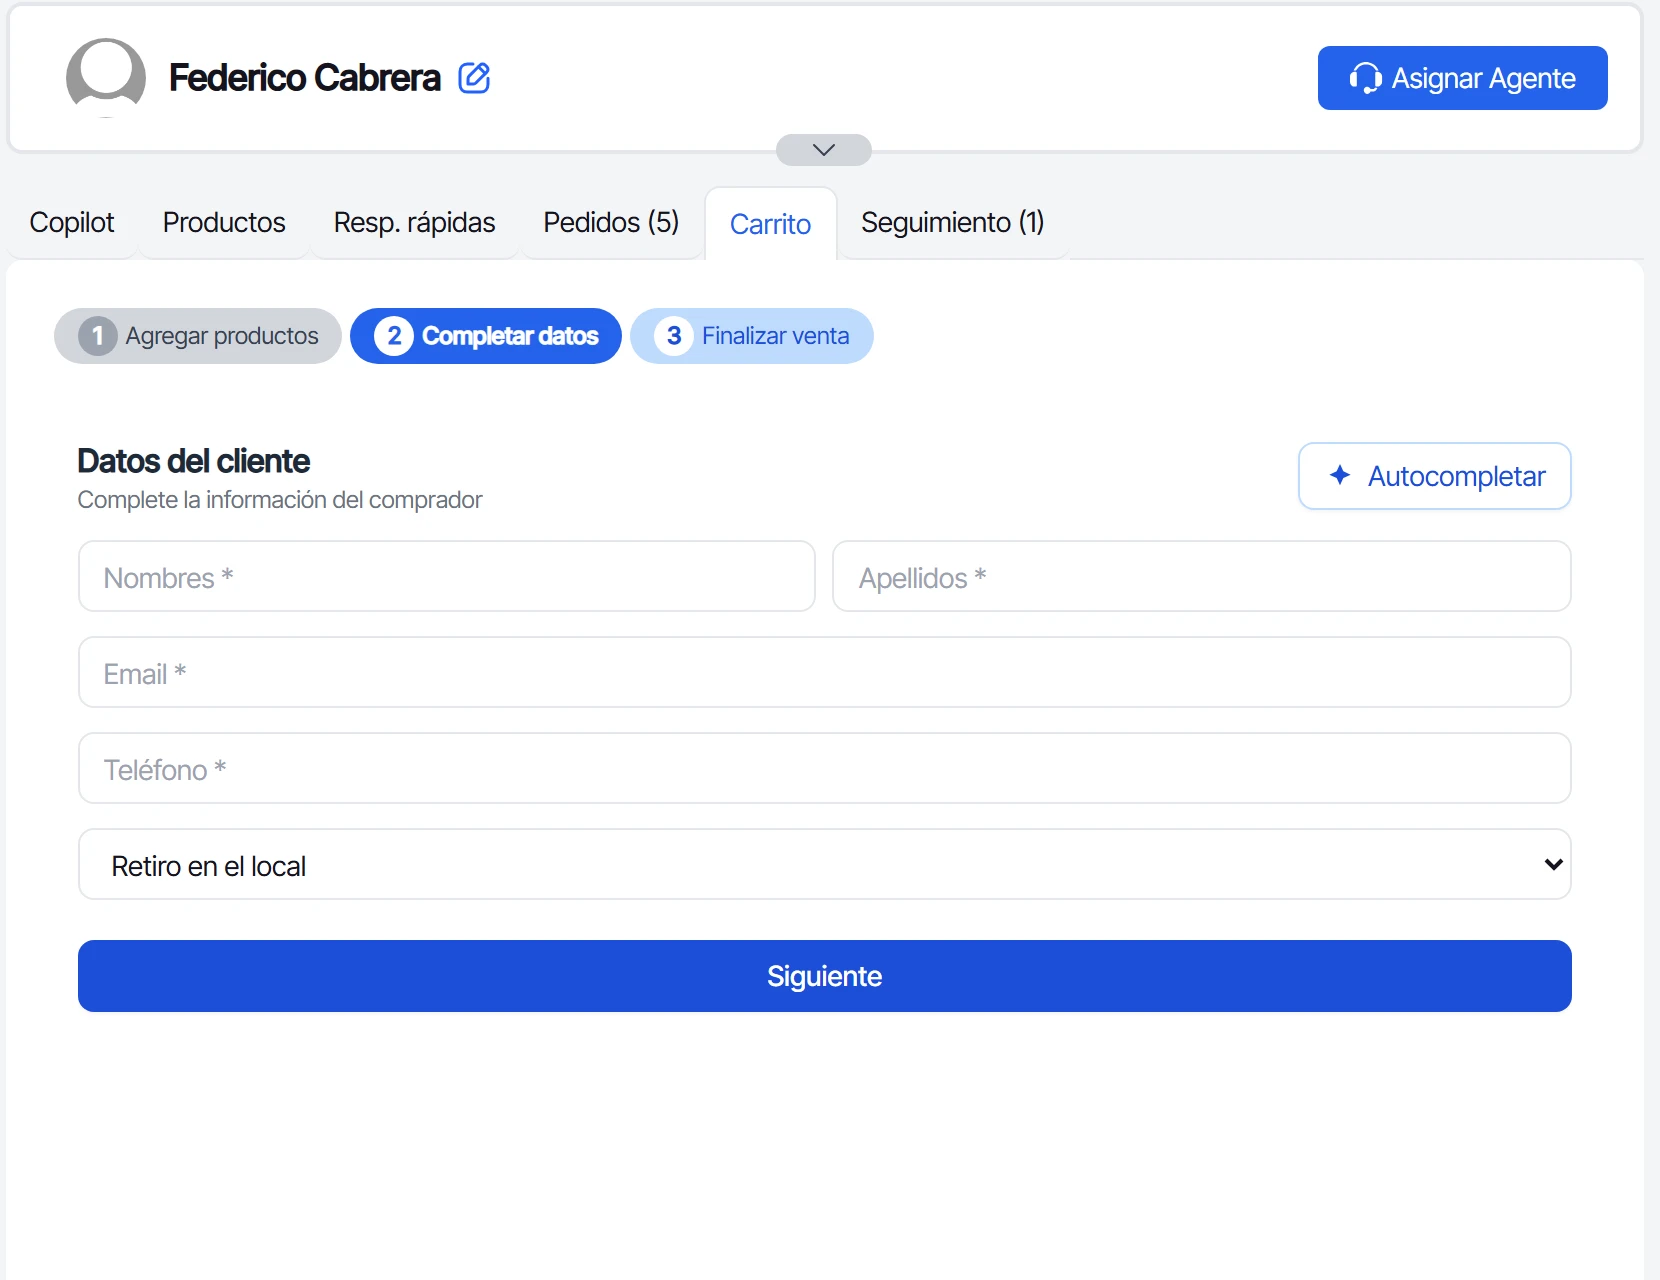
Task: Click Federico Cabrera's profile avatar
Action: coord(106,77)
